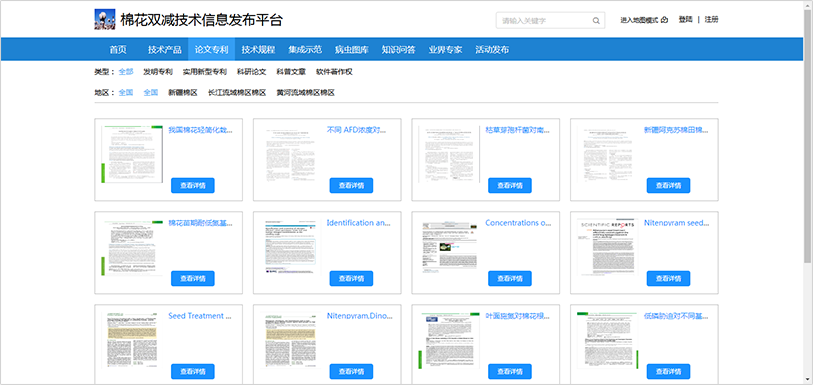Viewport: 813px width, 385px height.
Task: Go to 首页 in navigation bar
Action: (118, 50)
